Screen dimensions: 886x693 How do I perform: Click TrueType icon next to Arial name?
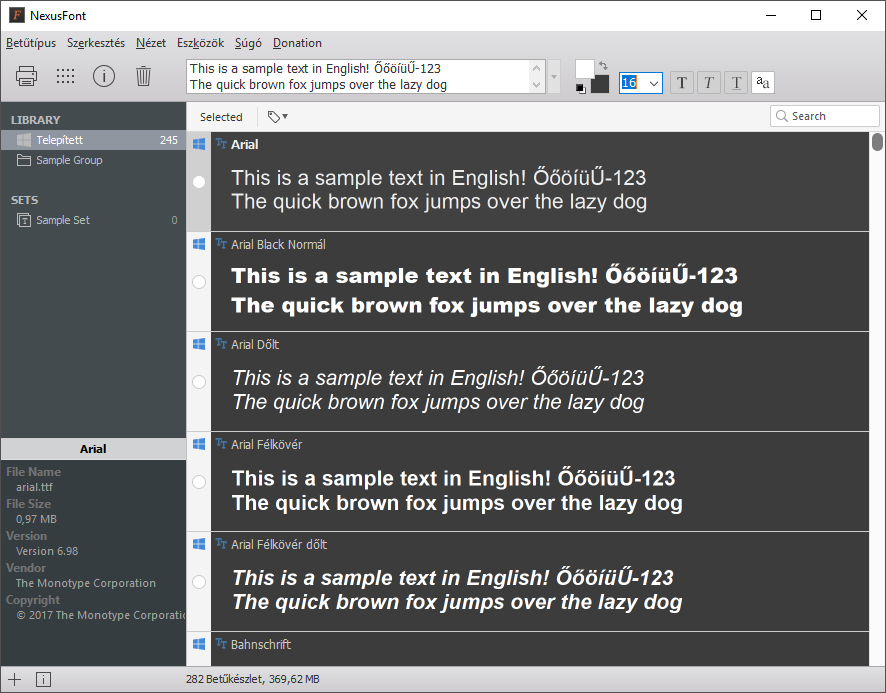[221, 144]
